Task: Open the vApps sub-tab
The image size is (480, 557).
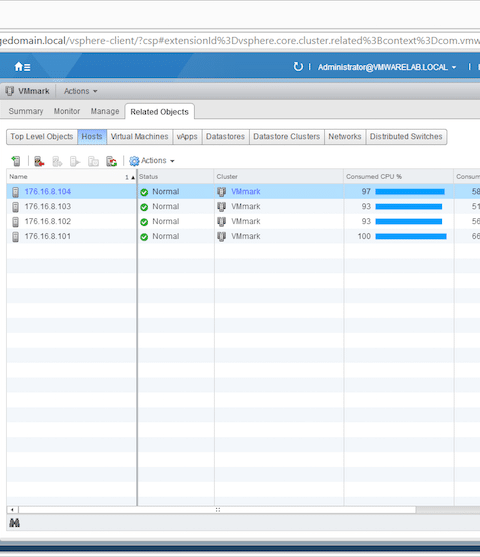Action: [x=187, y=137]
